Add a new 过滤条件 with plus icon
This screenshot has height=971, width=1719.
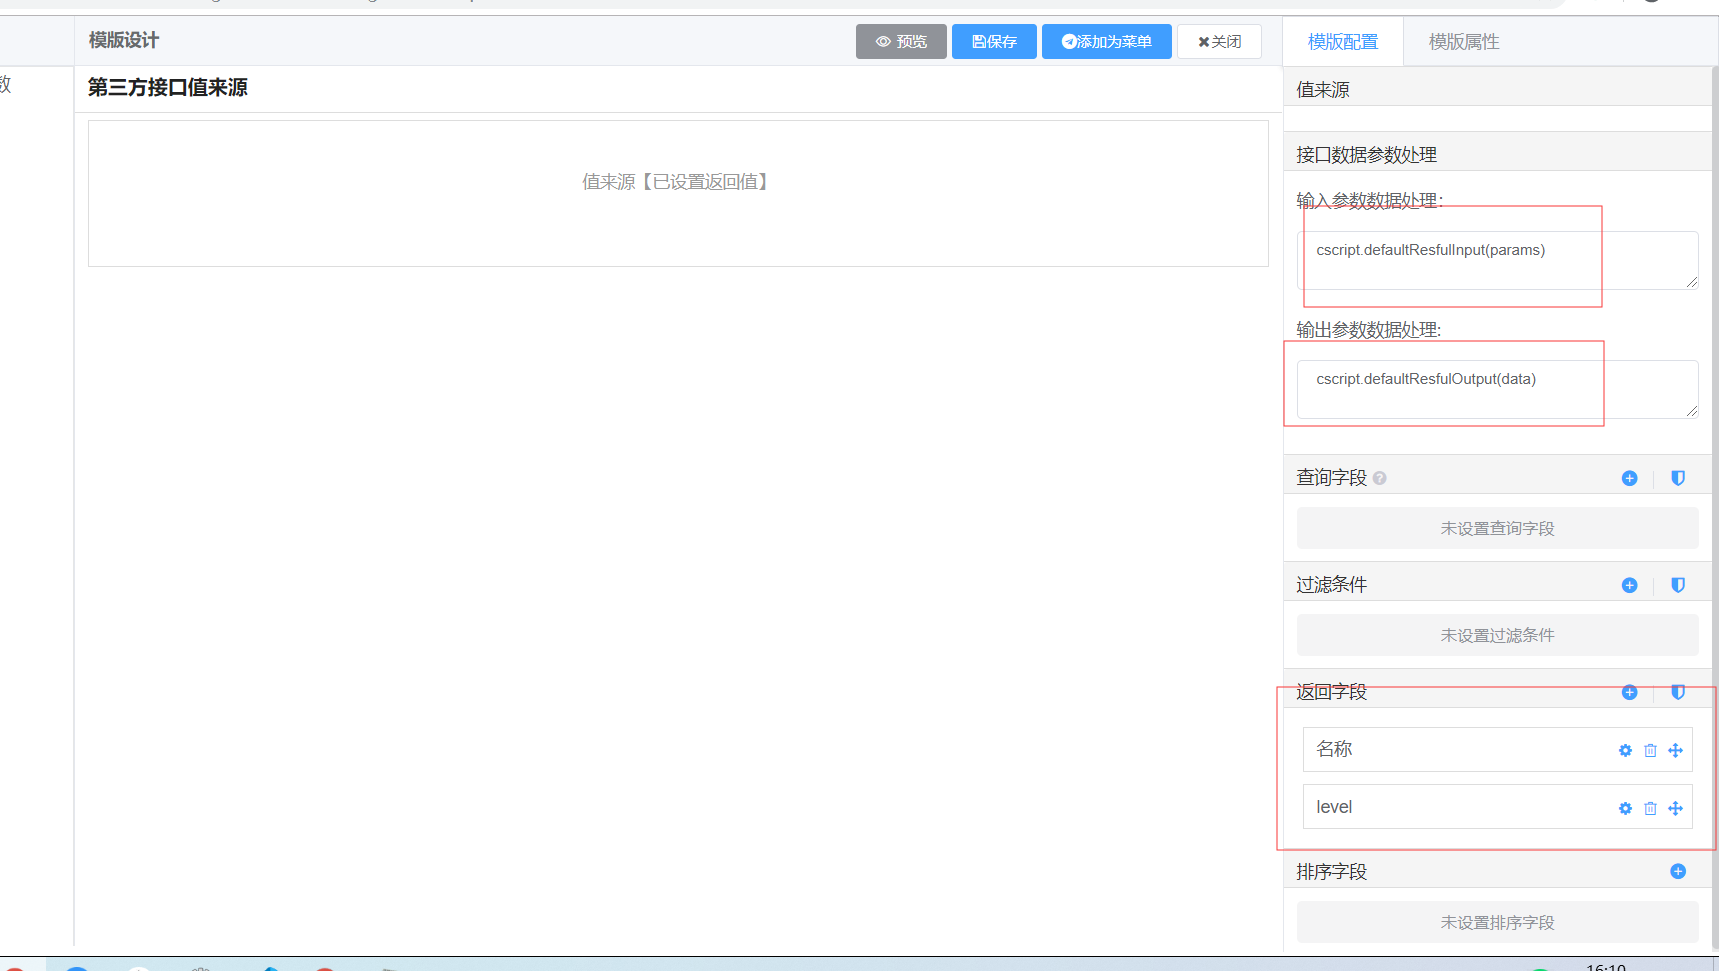click(1629, 585)
